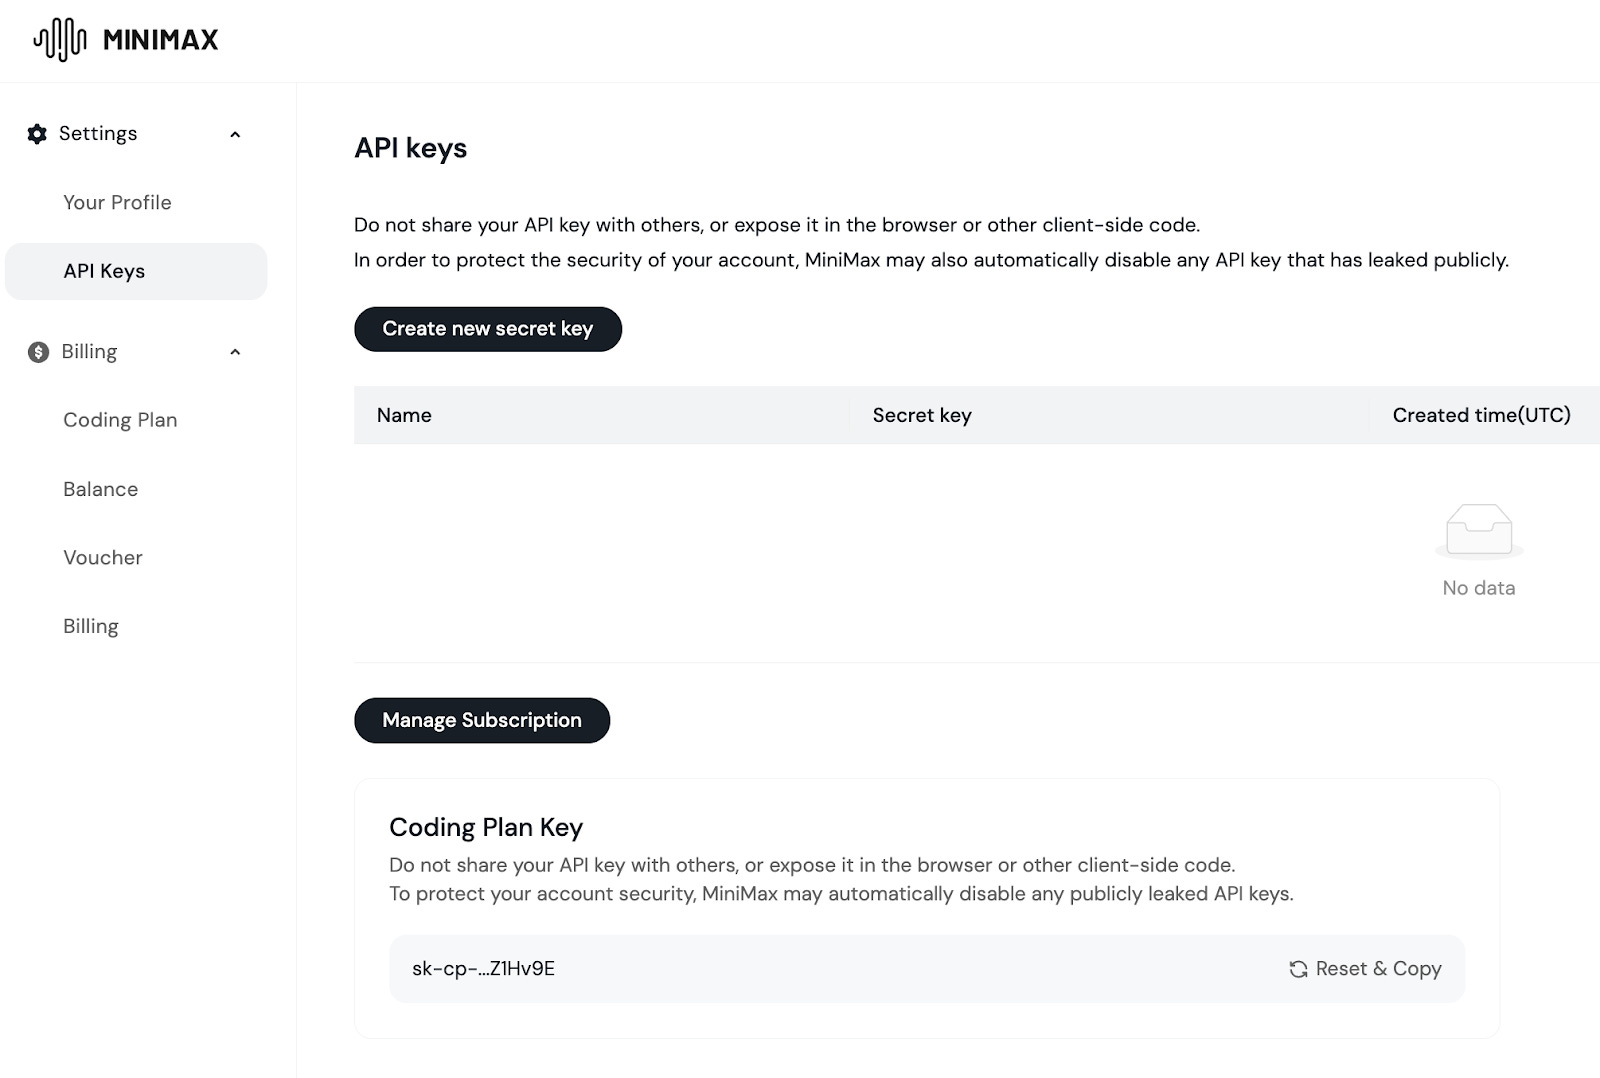
Task: Expand the Created time(UTC) column header
Action: pyautogui.click(x=1481, y=415)
